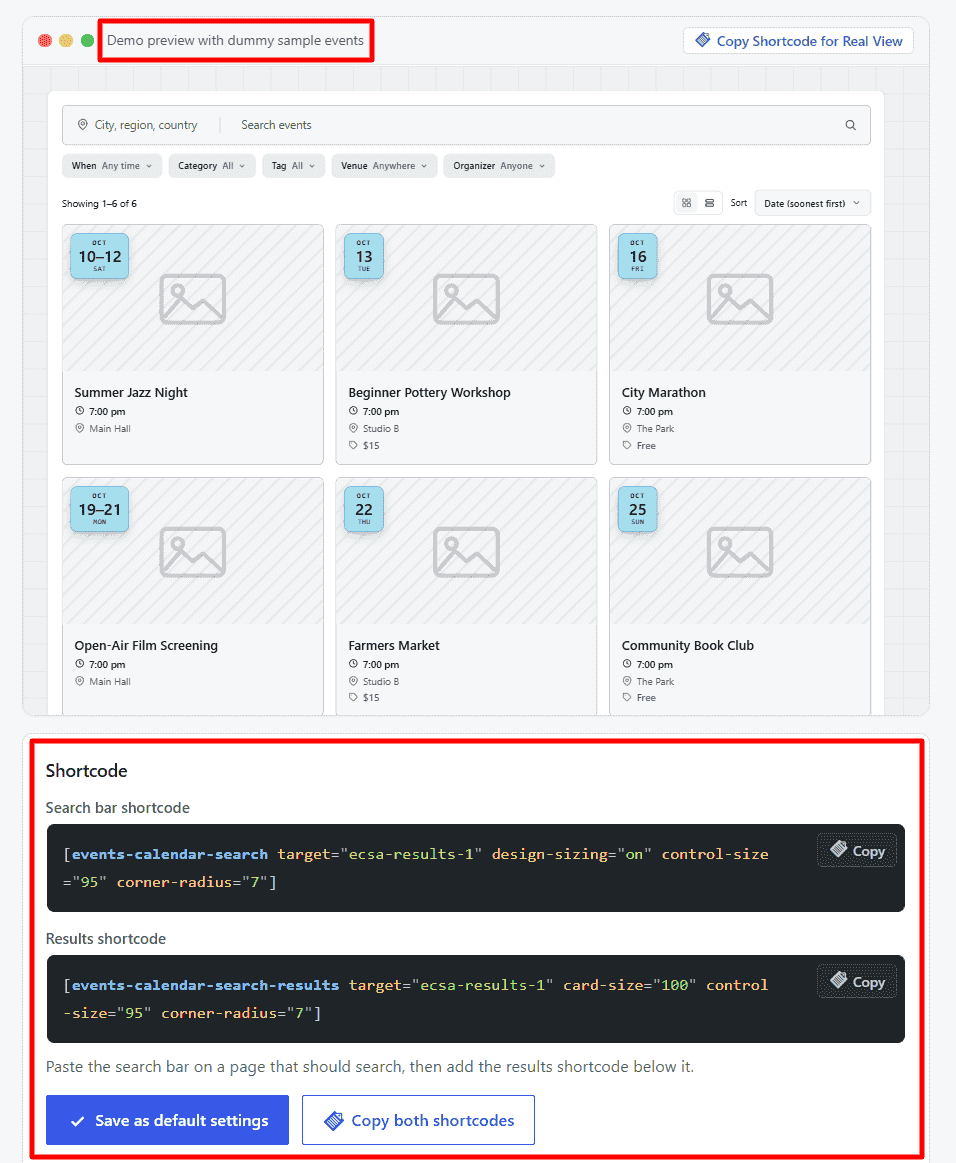Image resolution: width=956 pixels, height=1163 pixels.
Task: Open Community Book Club event title
Action: coord(688,645)
